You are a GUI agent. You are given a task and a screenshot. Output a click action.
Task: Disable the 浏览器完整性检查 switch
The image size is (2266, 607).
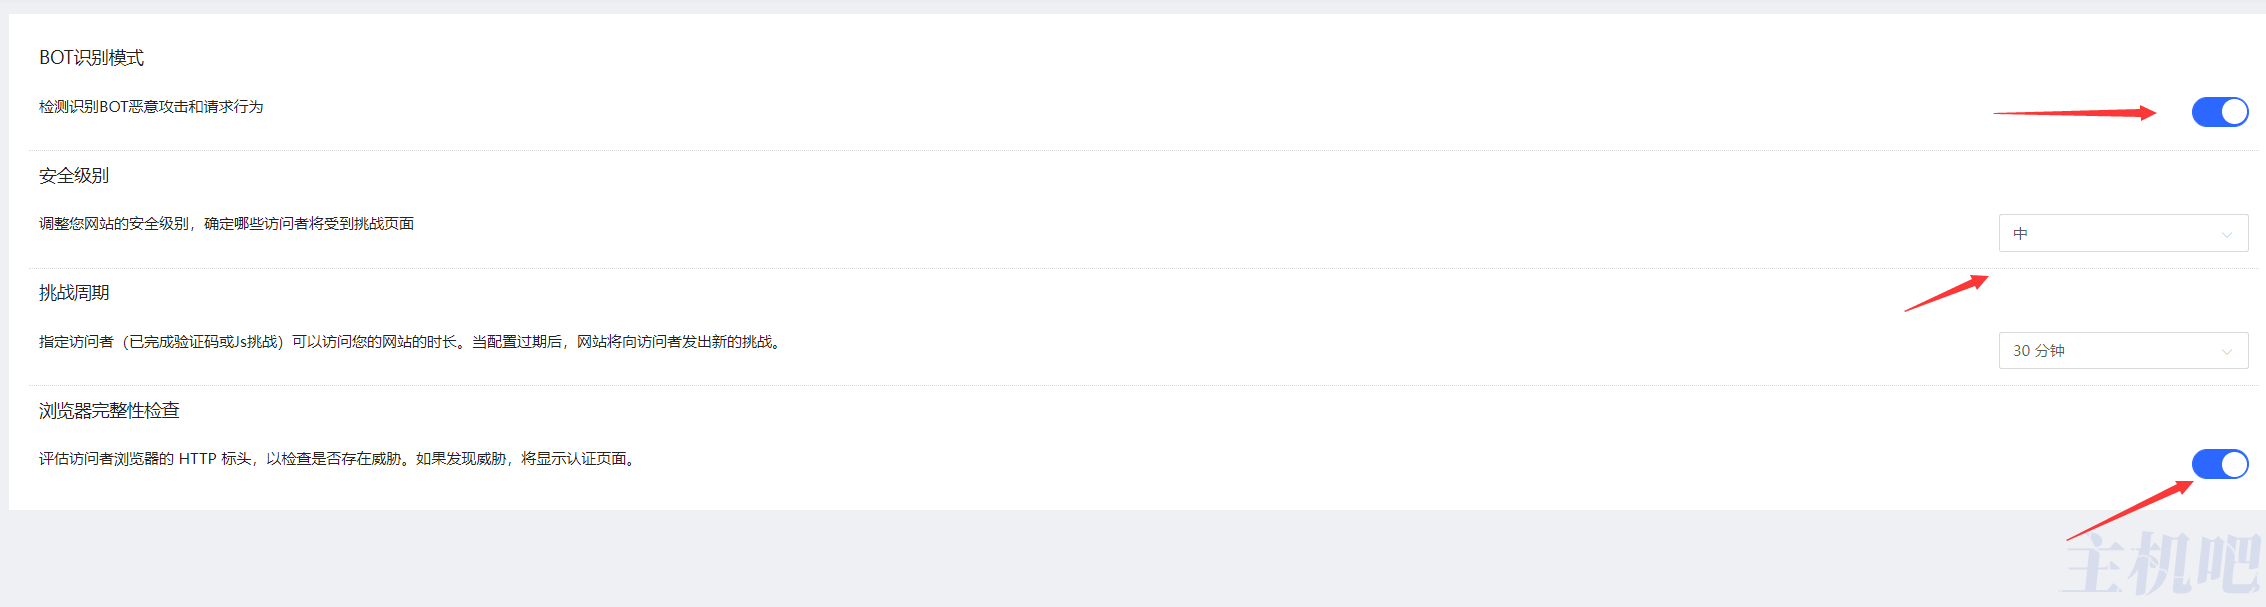[2219, 464]
